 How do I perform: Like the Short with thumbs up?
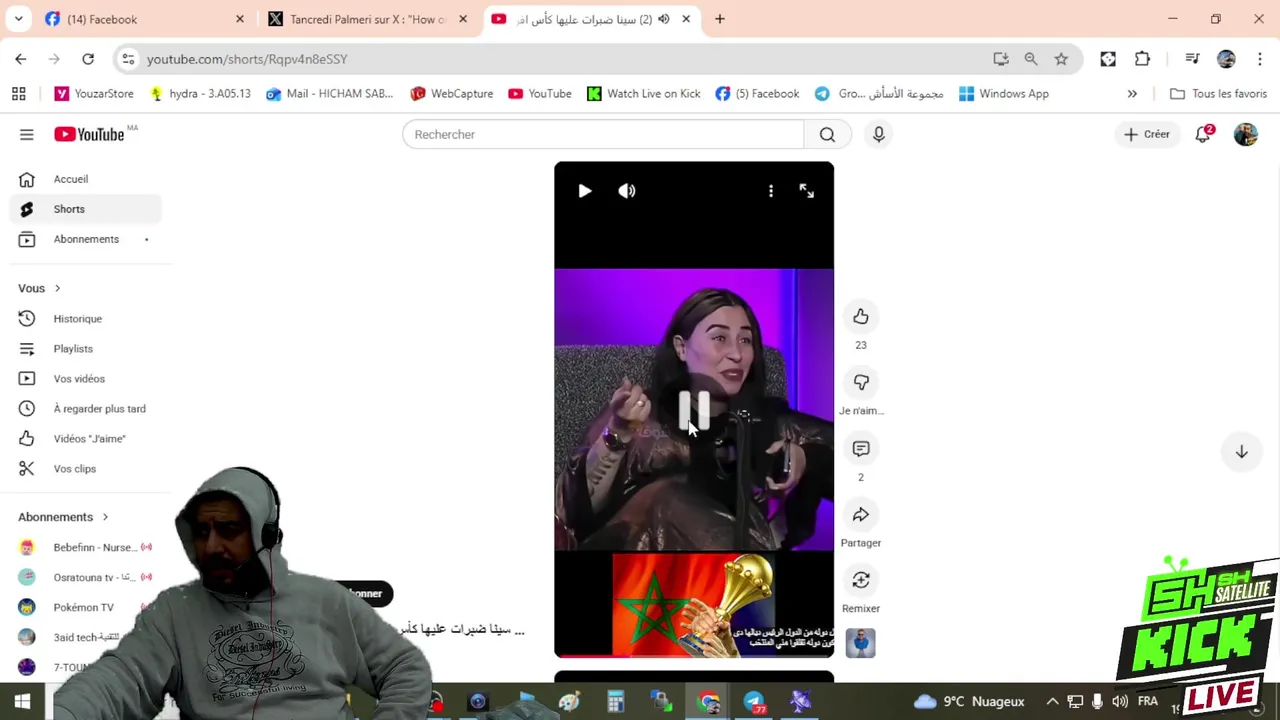click(x=861, y=317)
